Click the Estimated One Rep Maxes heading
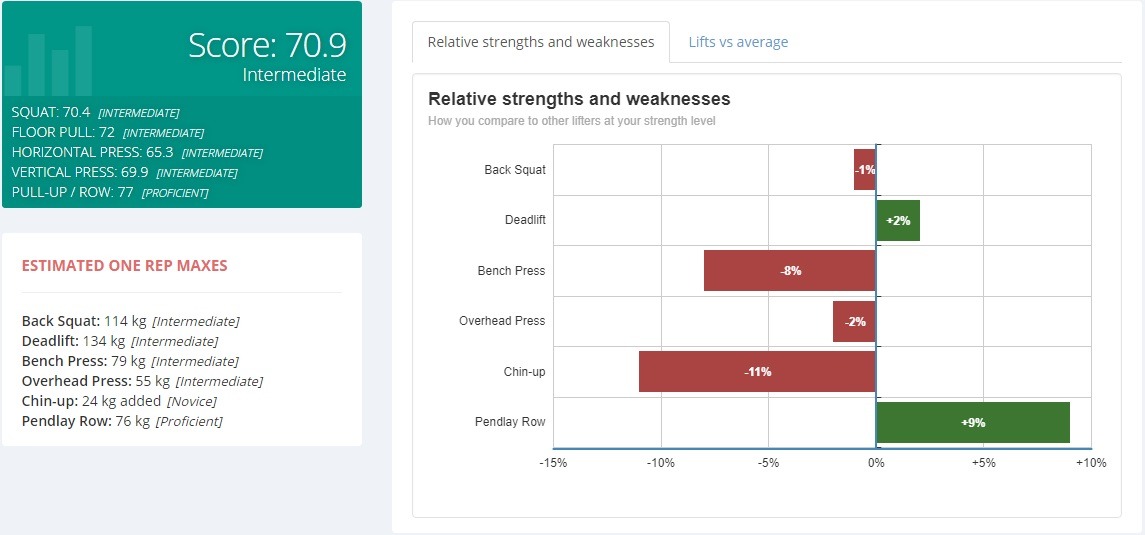Viewport: 1145px width, 535px height. coord(124,266)
